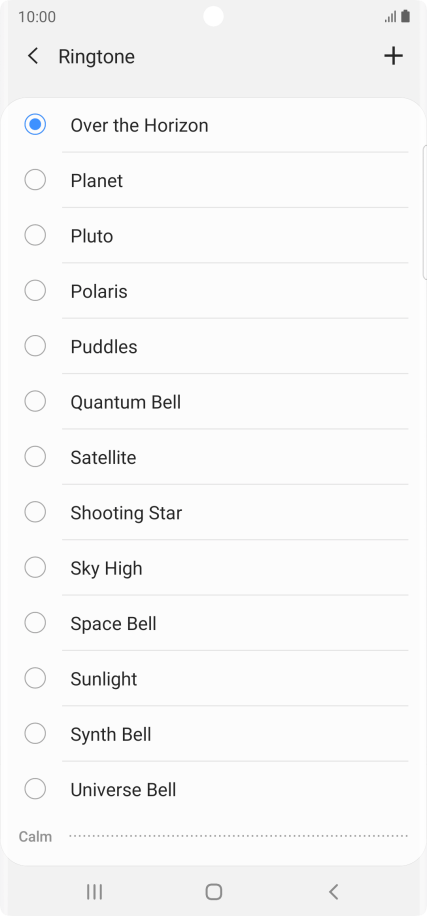Tap the Satellite ringtone label
The width and height of the screenshot is (427, 916).
(103, 457)
